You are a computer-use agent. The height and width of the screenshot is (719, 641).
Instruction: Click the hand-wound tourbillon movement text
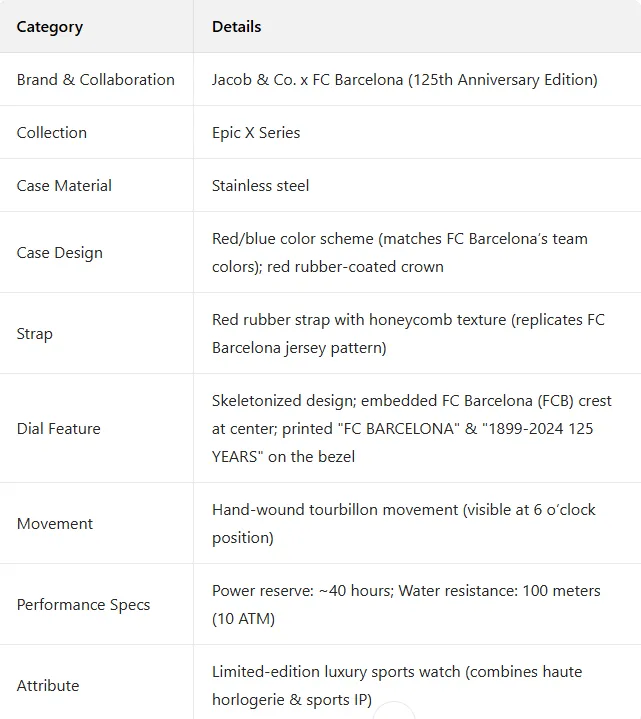[403, 523]
